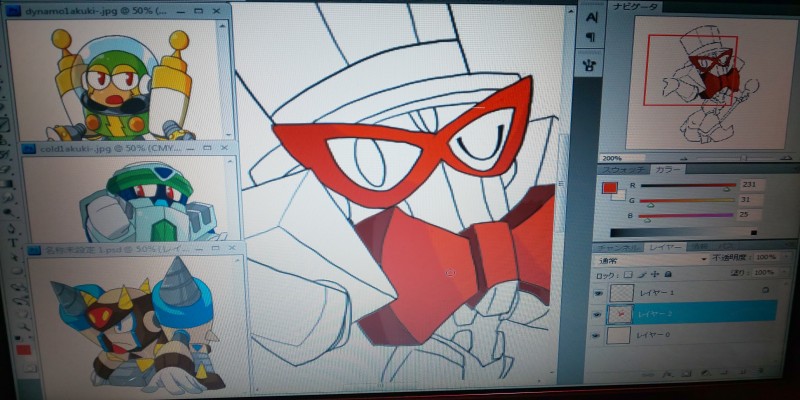This screenshot has height=400, width=800.
Task: Click the R value field showing 231
Action: pyautogui.click(x=752, y=185)
